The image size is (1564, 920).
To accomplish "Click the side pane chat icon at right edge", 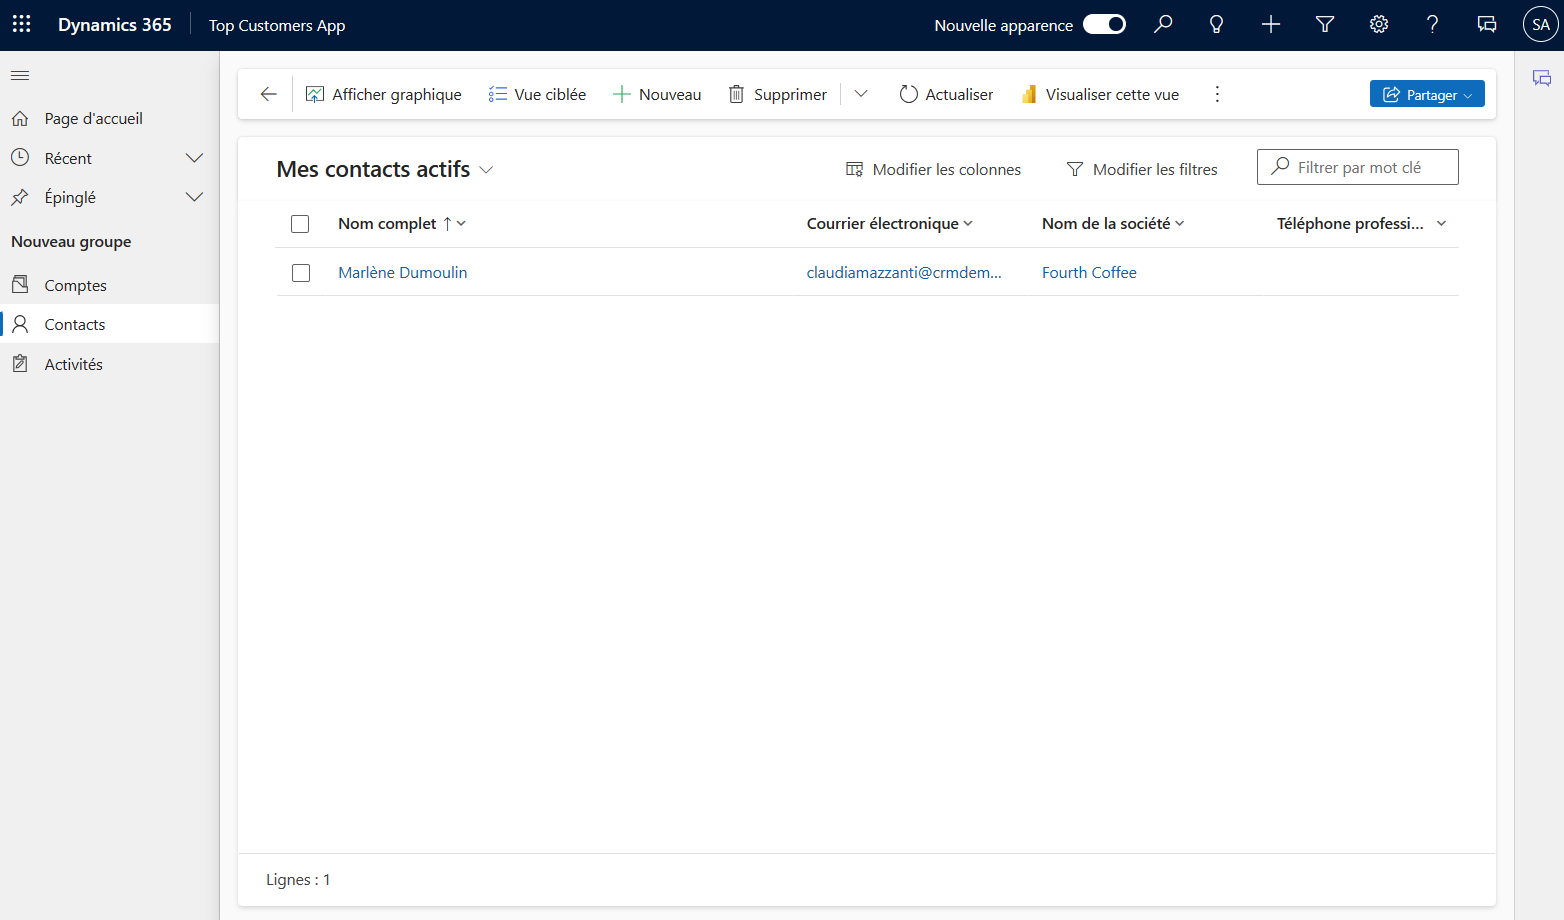I will [1542, 78].
